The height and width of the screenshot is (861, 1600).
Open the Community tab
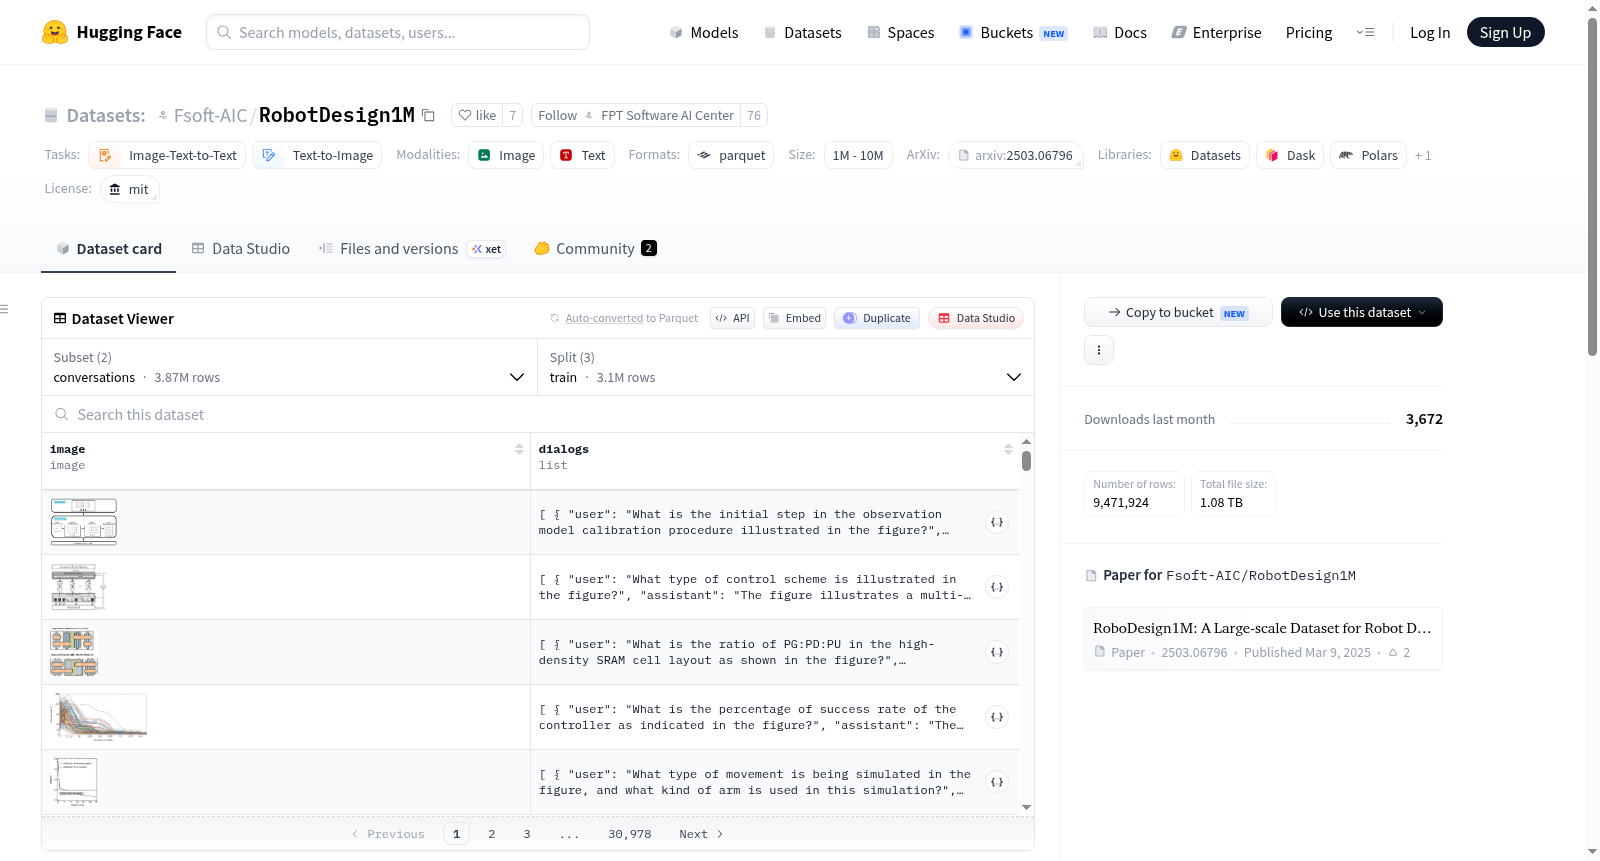(x=595, y=249)
